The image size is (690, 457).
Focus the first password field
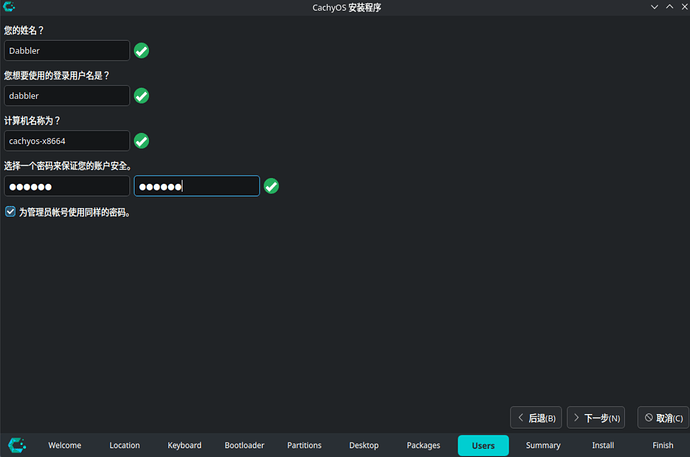click(67, 186)
